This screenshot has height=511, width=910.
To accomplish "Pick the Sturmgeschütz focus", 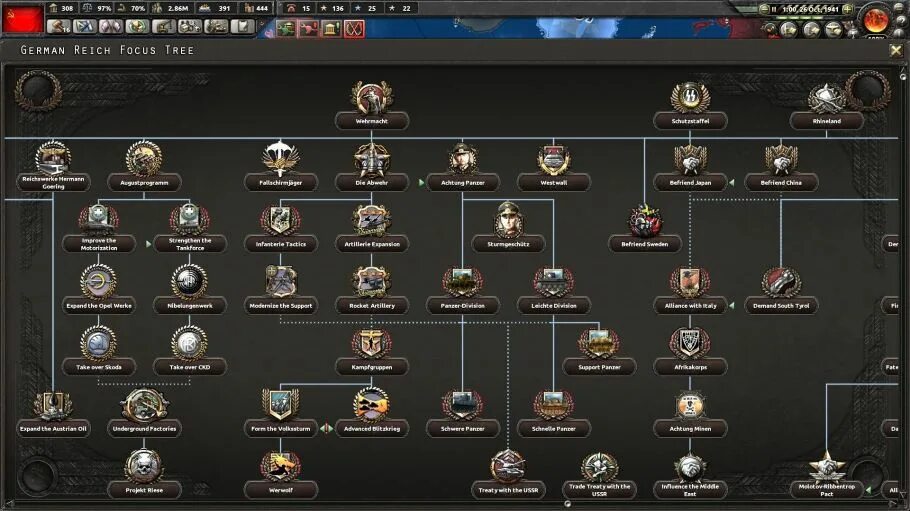I will [x=508, y=229].
